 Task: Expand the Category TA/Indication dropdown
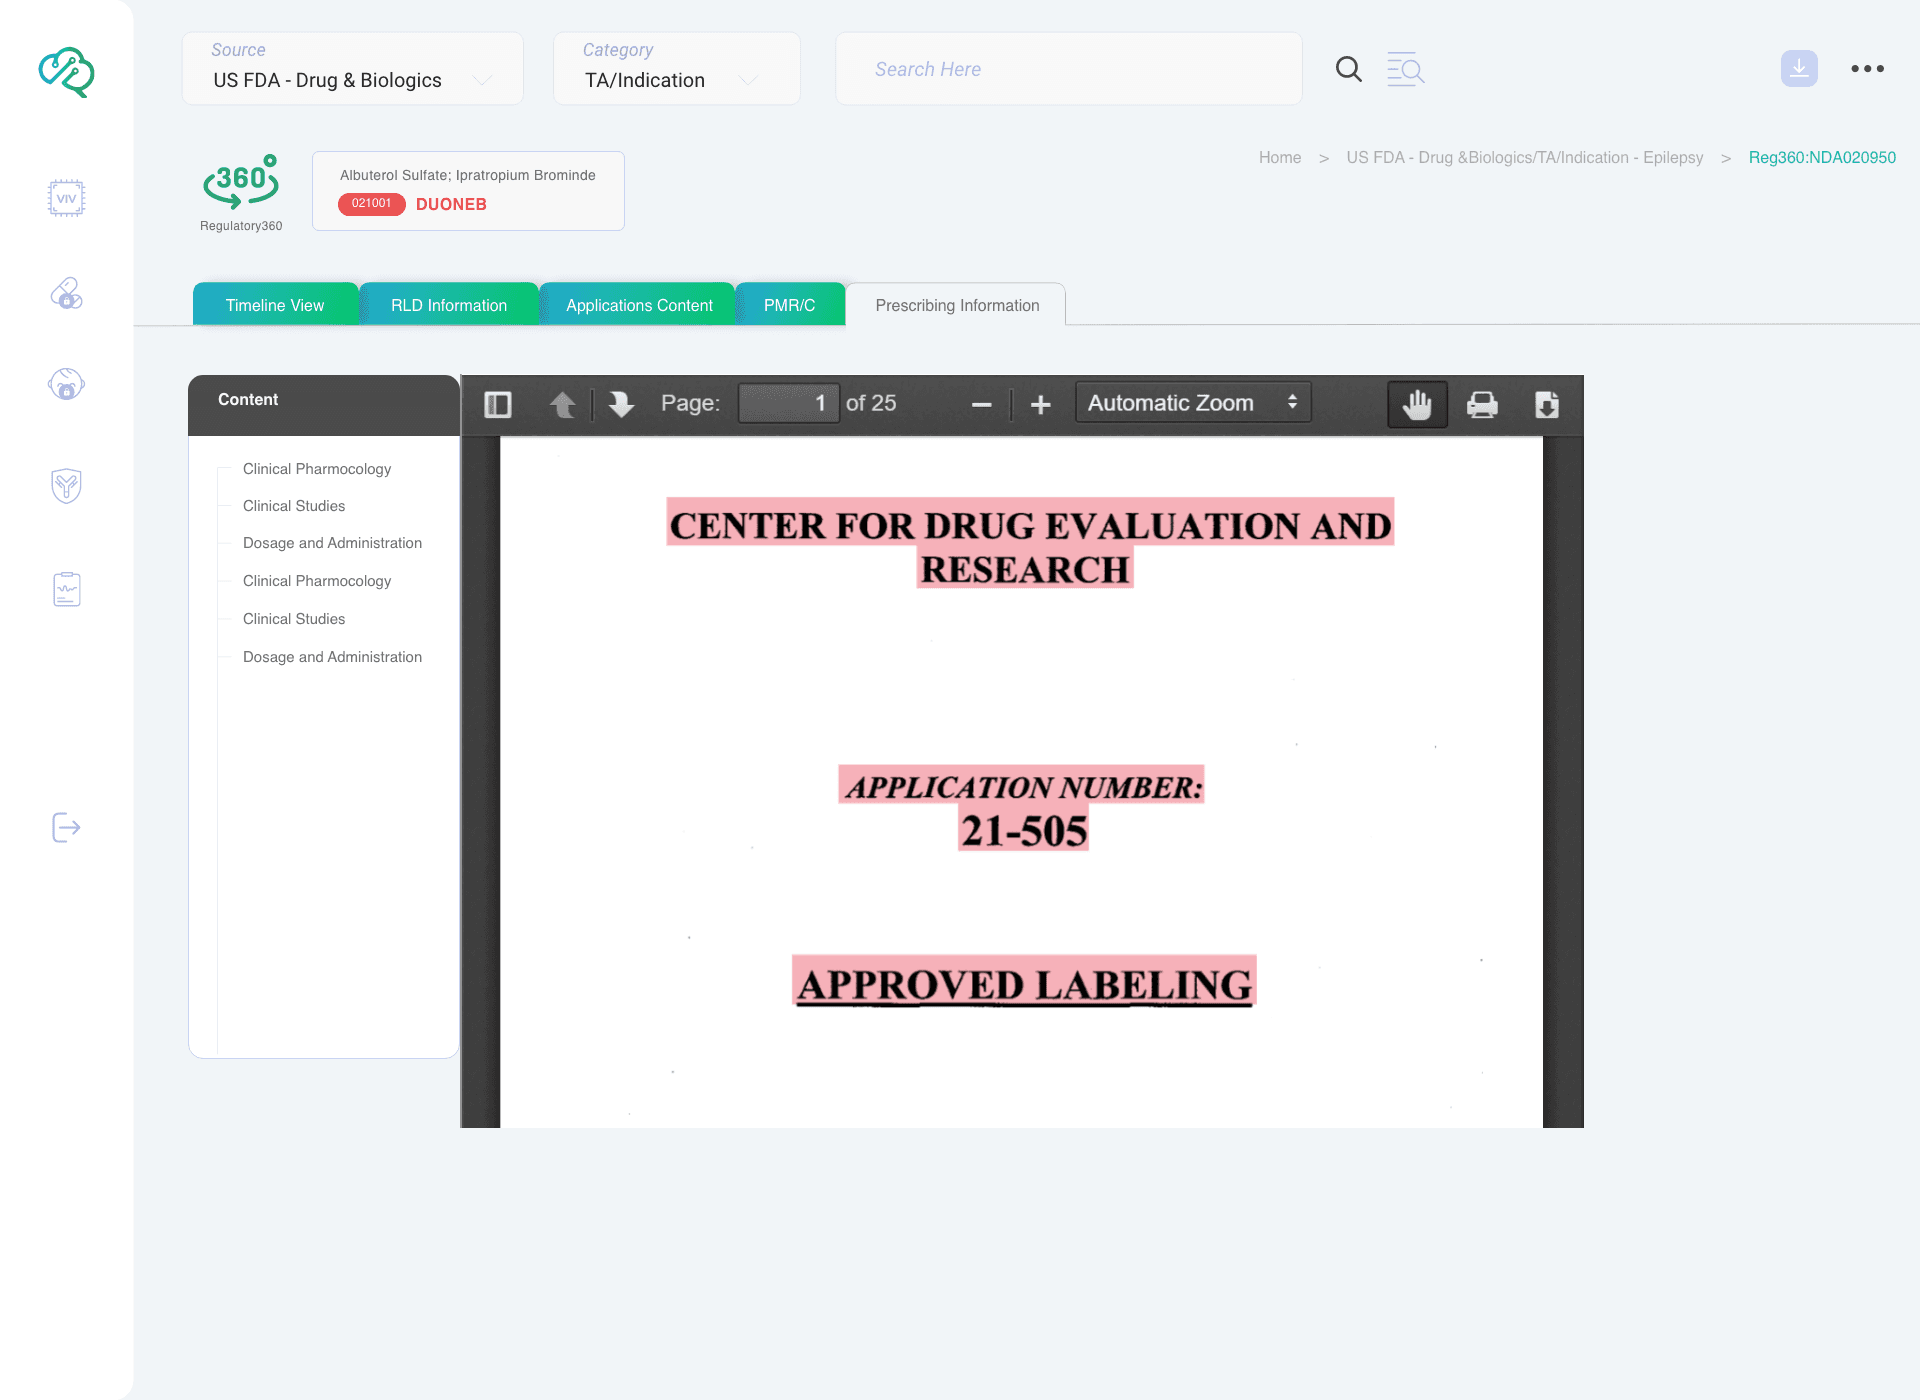coord(676,69)
